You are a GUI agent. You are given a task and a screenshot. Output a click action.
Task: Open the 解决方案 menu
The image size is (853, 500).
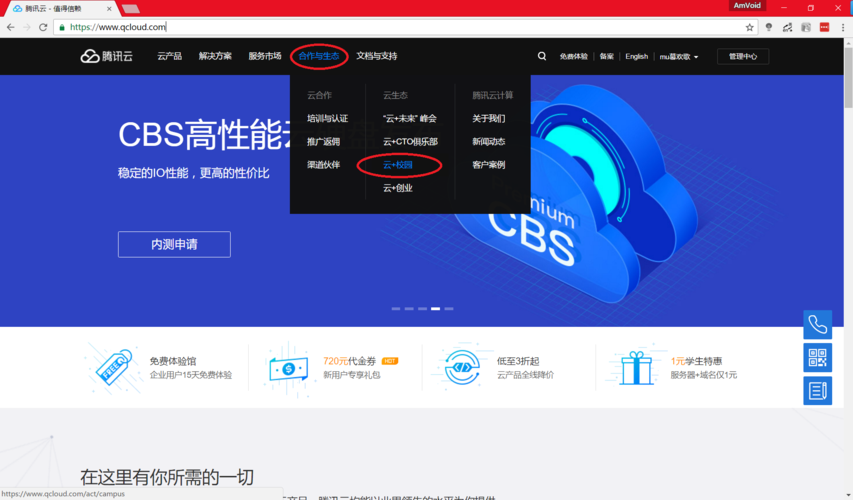[x=215, y=56]
